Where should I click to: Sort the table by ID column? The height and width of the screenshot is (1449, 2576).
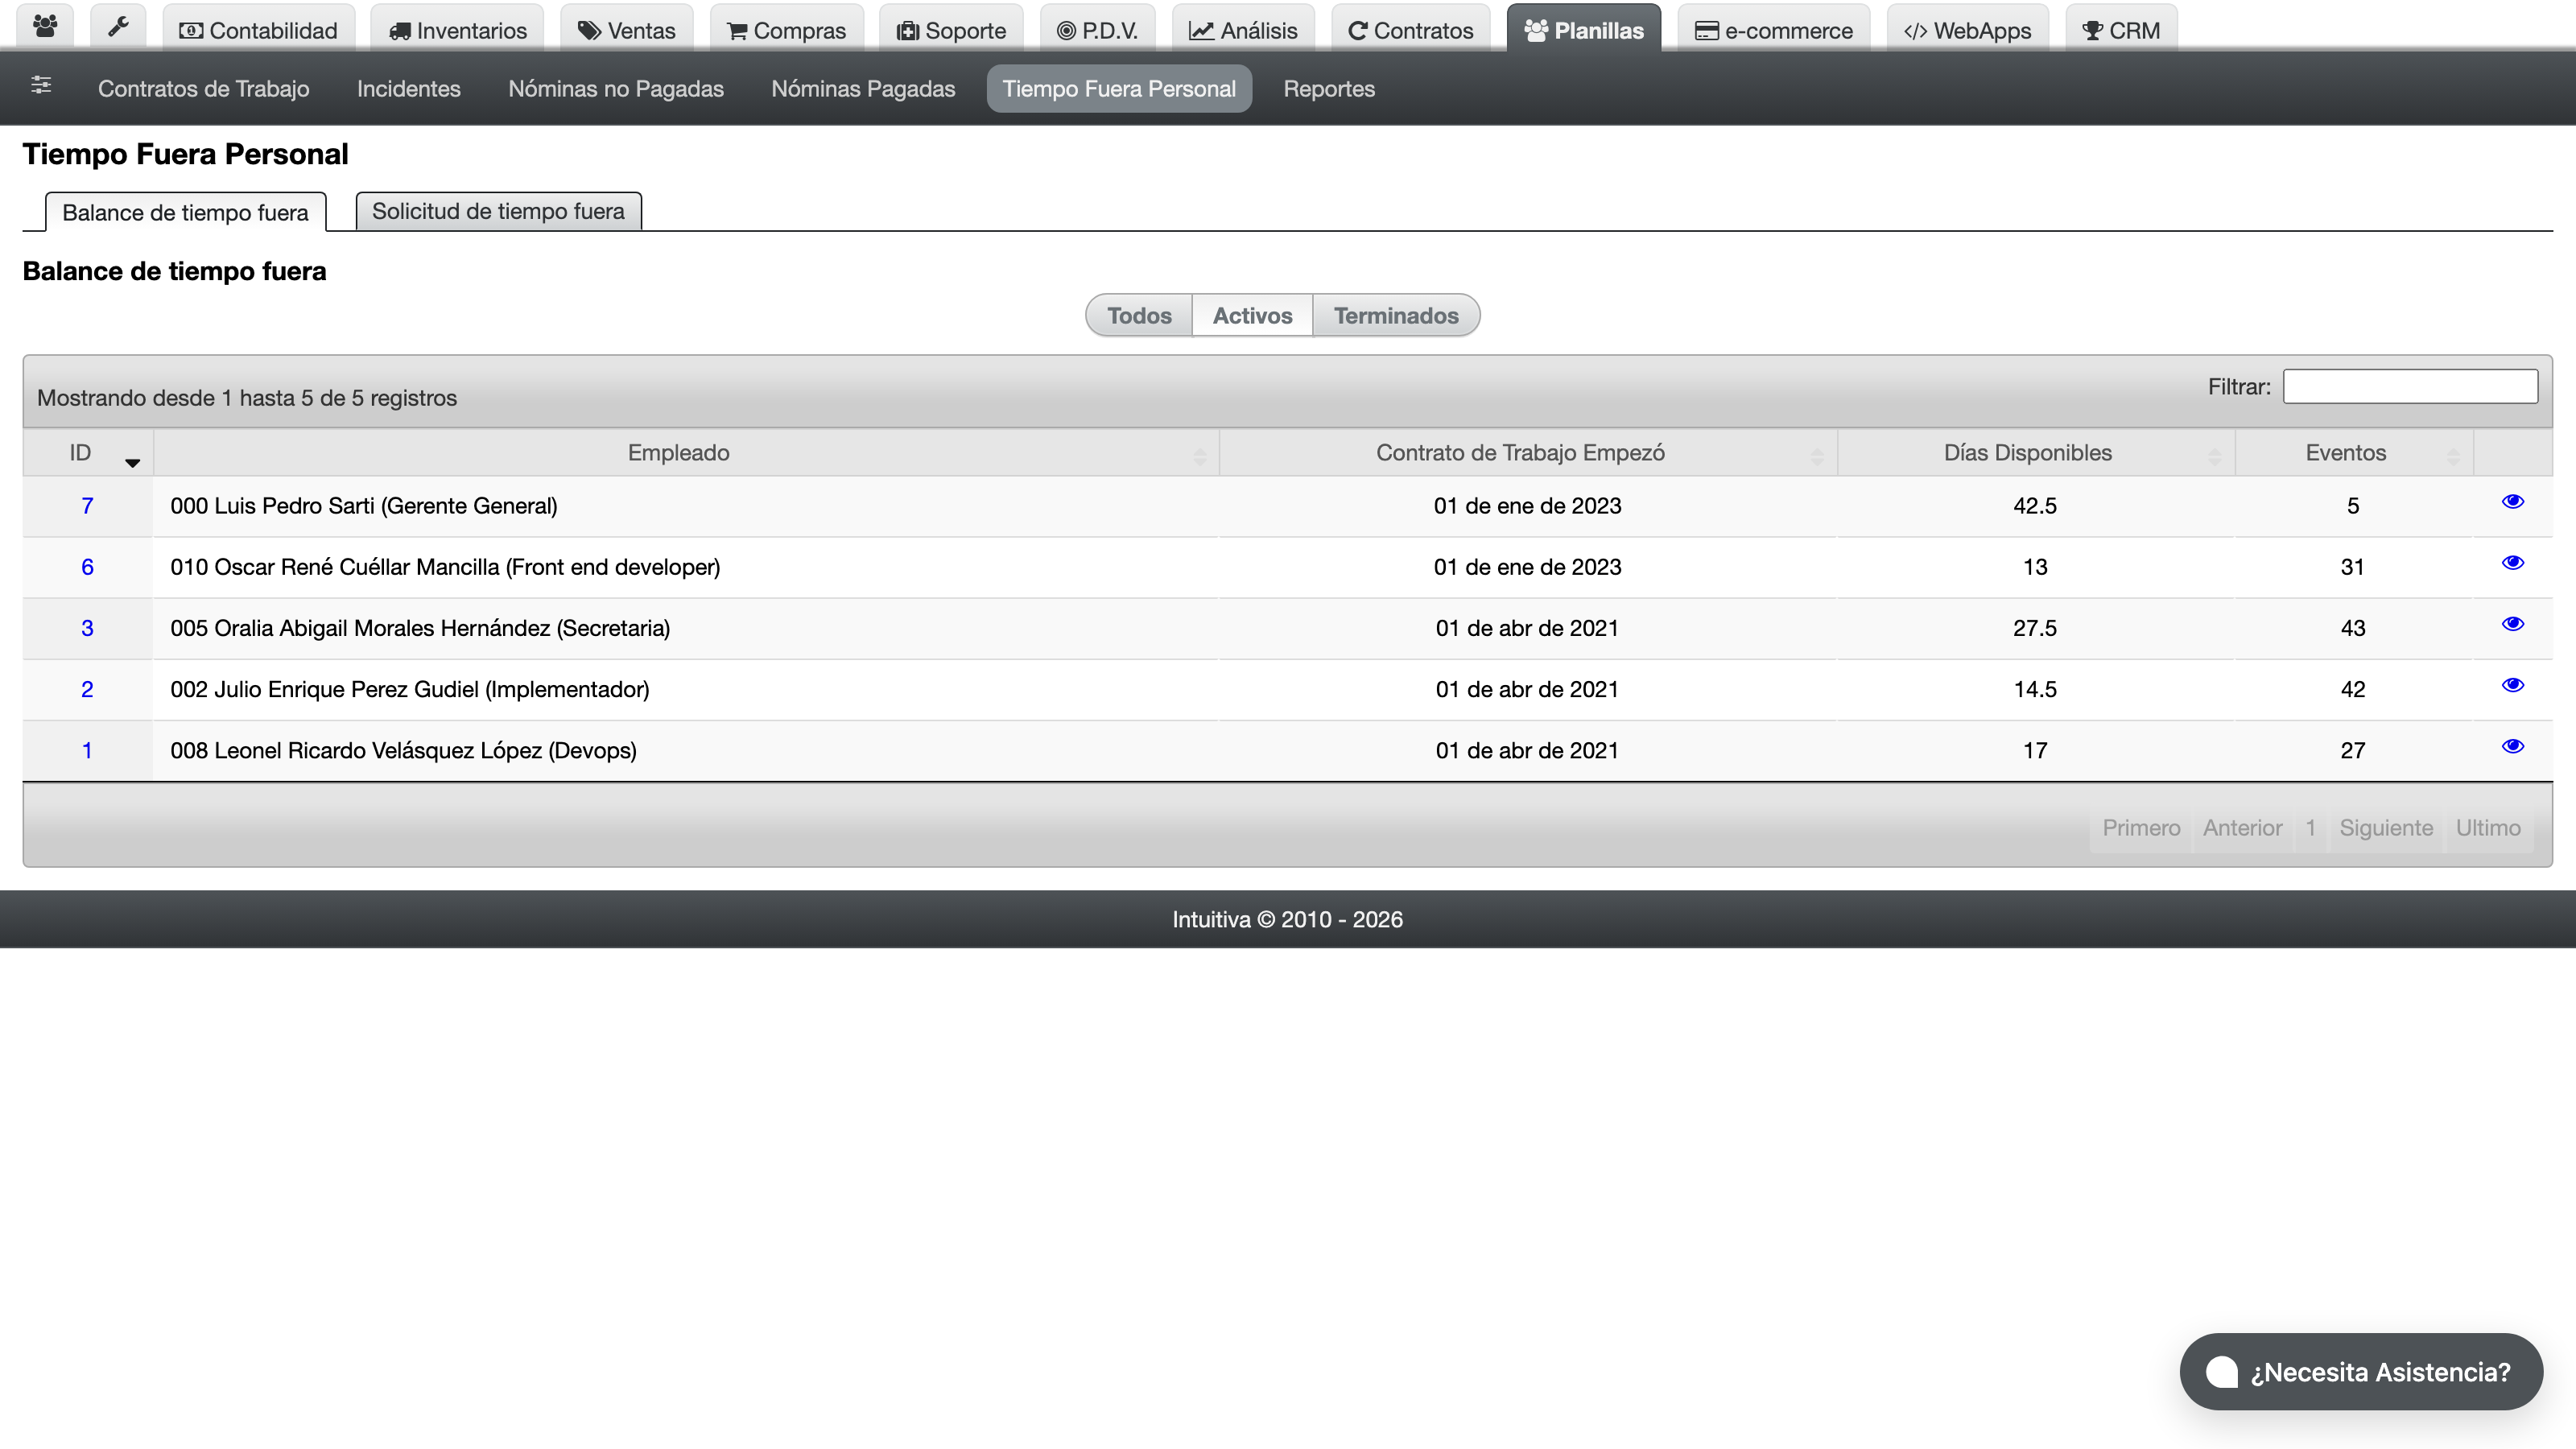(88, 453)
